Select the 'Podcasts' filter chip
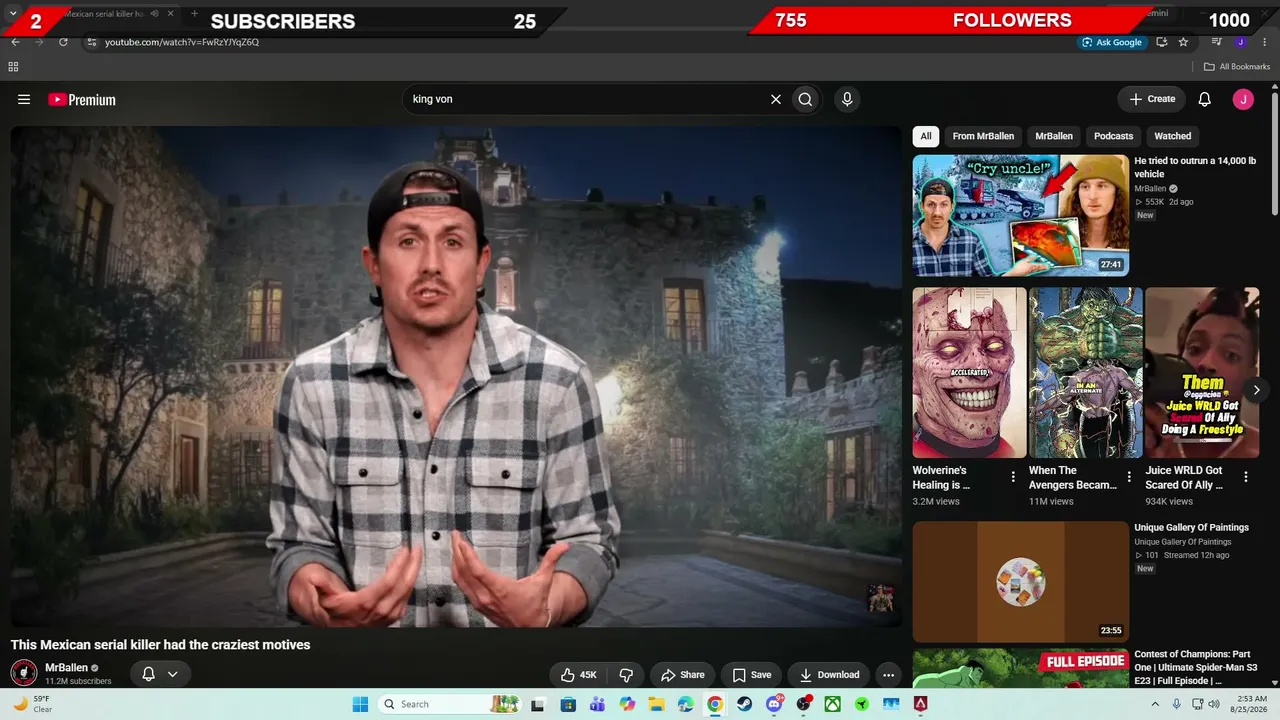 pos(1113,136)
